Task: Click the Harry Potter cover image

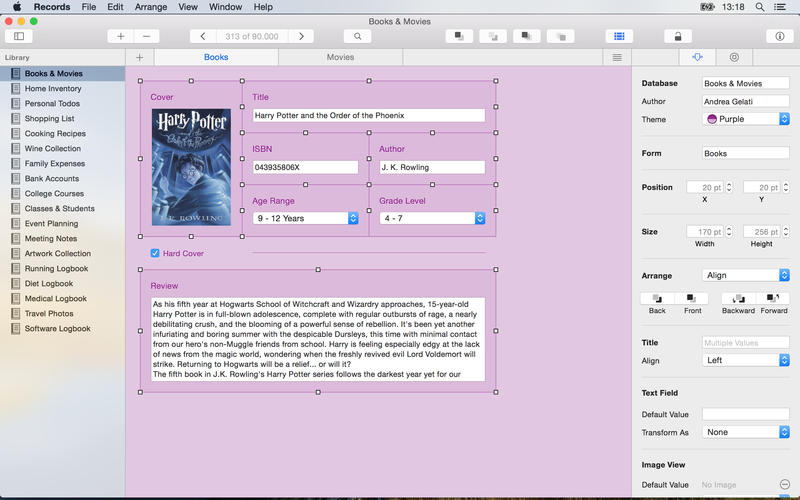Action: point(191,167)
